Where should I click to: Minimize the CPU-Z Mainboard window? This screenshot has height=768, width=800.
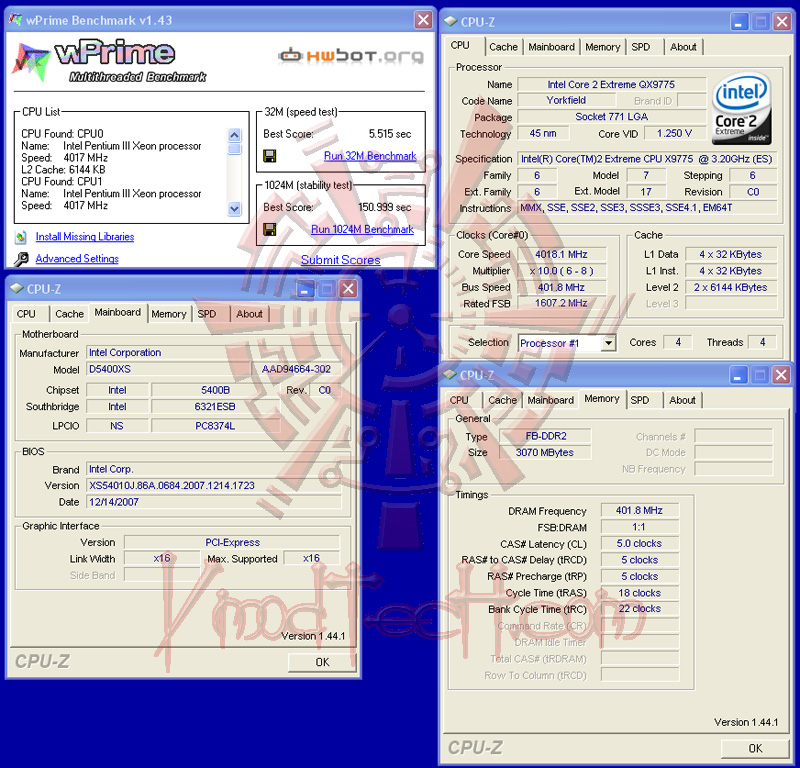pos(305,289)
